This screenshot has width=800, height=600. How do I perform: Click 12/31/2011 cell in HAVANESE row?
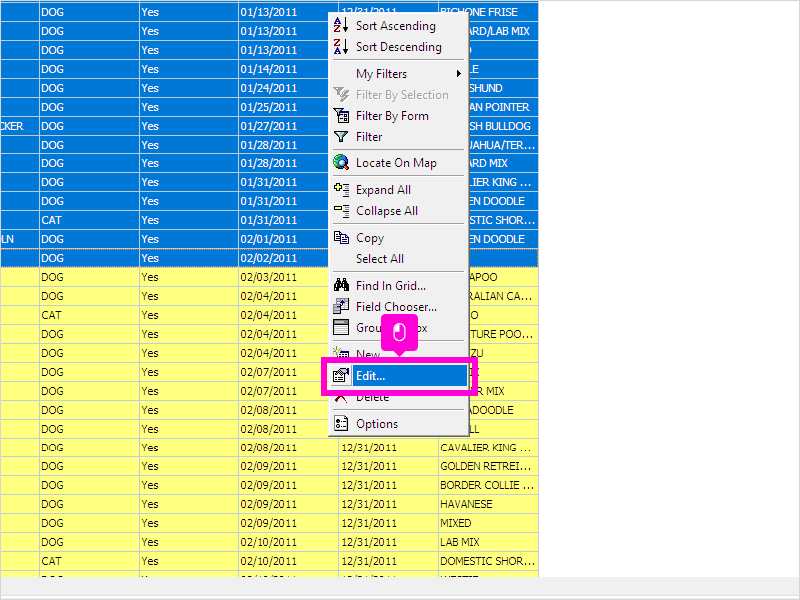coord(388,504)
